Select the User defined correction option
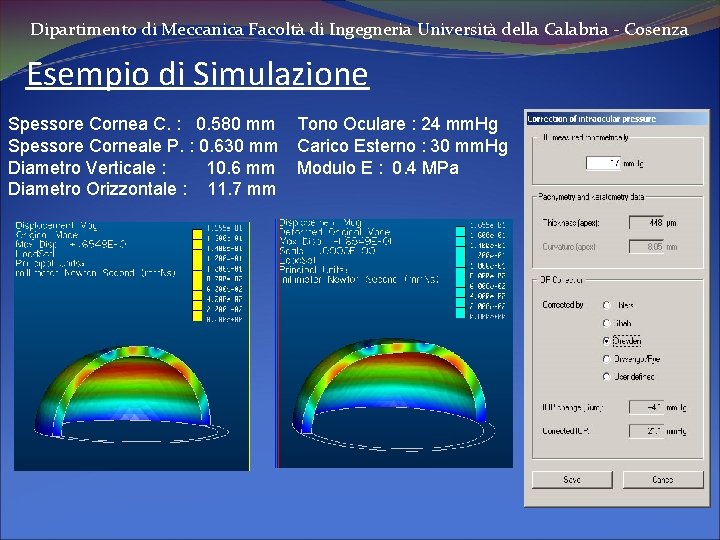This screenshot has height=540, width=720. (607, 377)
